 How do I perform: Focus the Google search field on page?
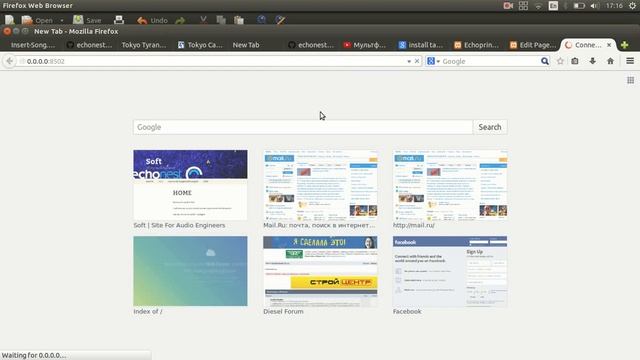(x=303, y=127)
